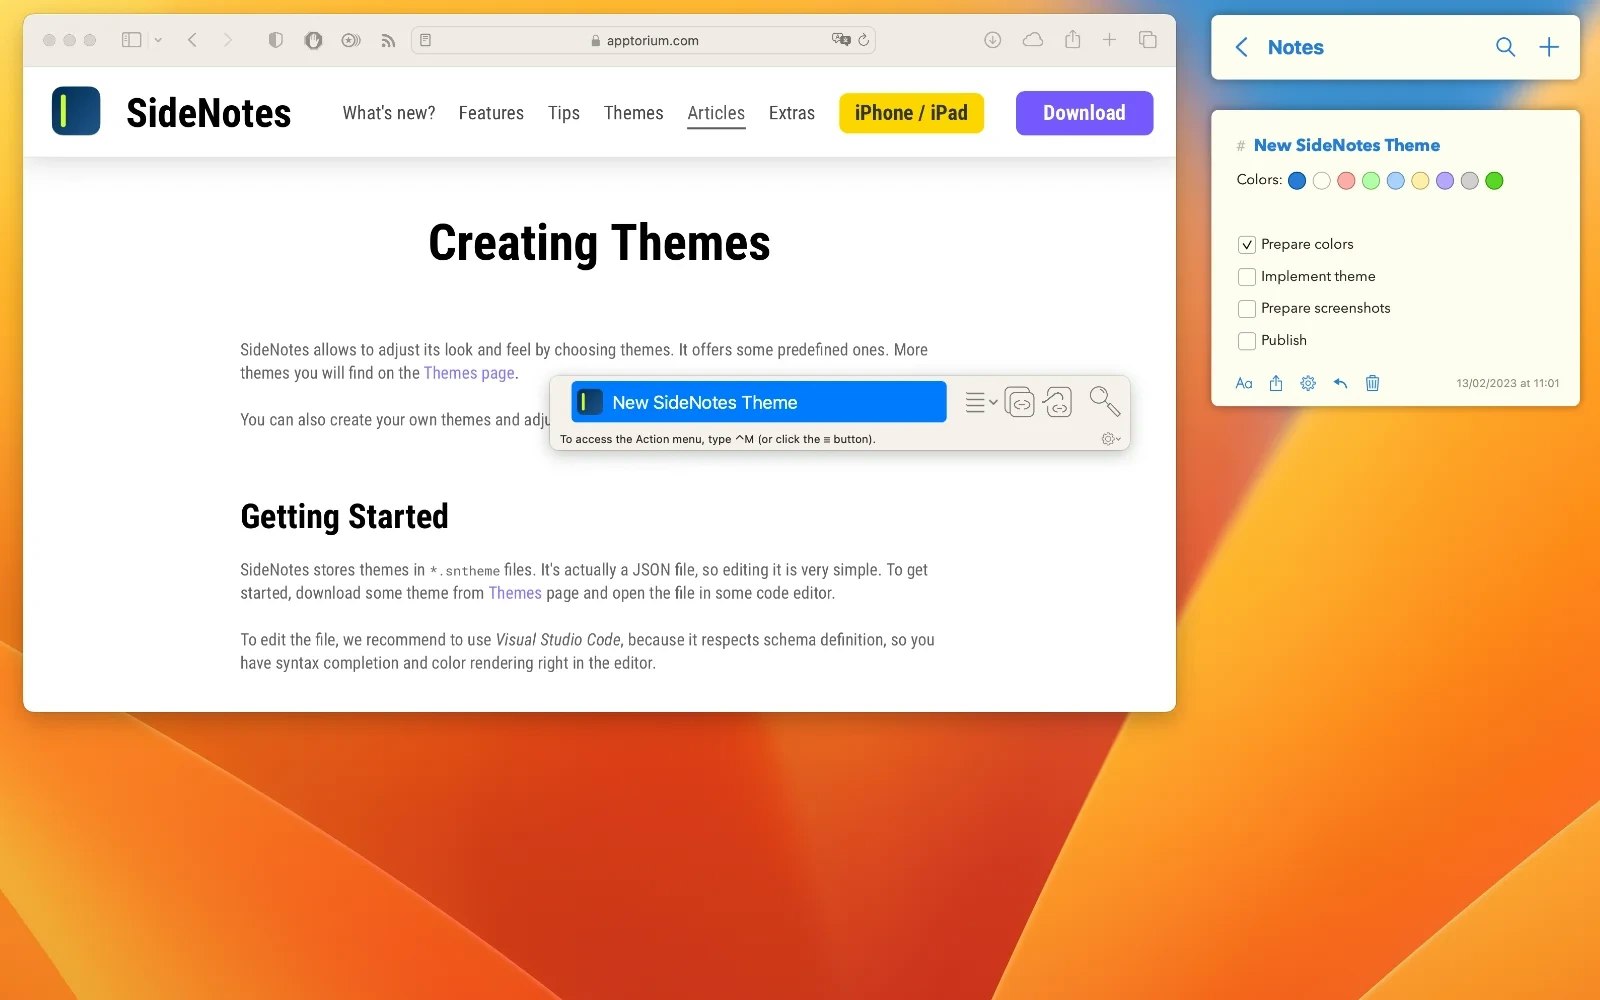The height and width of the screenshot is (1000, 1600).
Task: Pick the bright green color swatch
Action: (x=1494, y=181)
